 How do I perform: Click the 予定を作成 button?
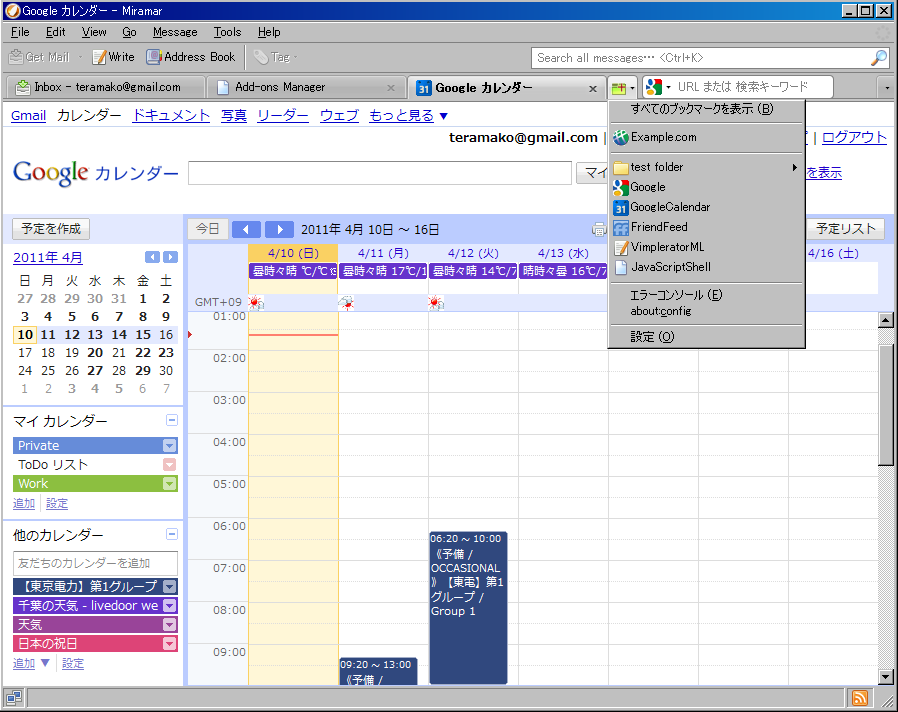pos(51,229)
